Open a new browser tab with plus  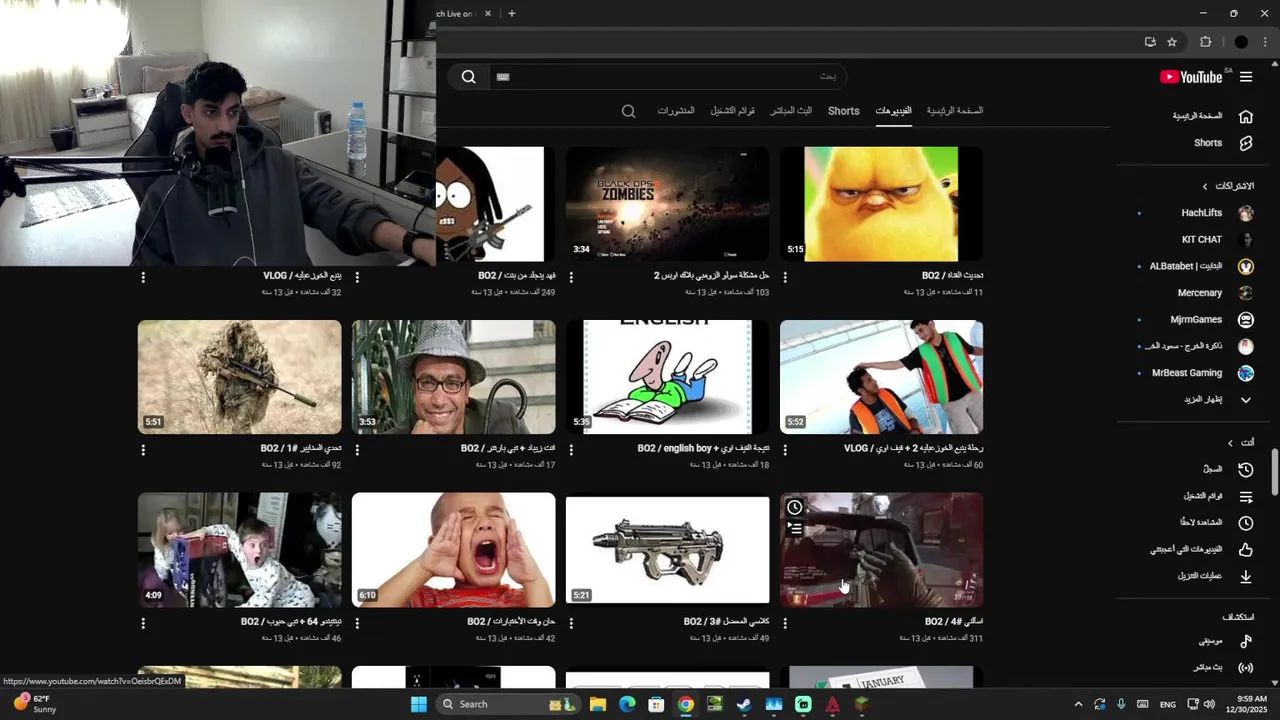pos(511,13)
